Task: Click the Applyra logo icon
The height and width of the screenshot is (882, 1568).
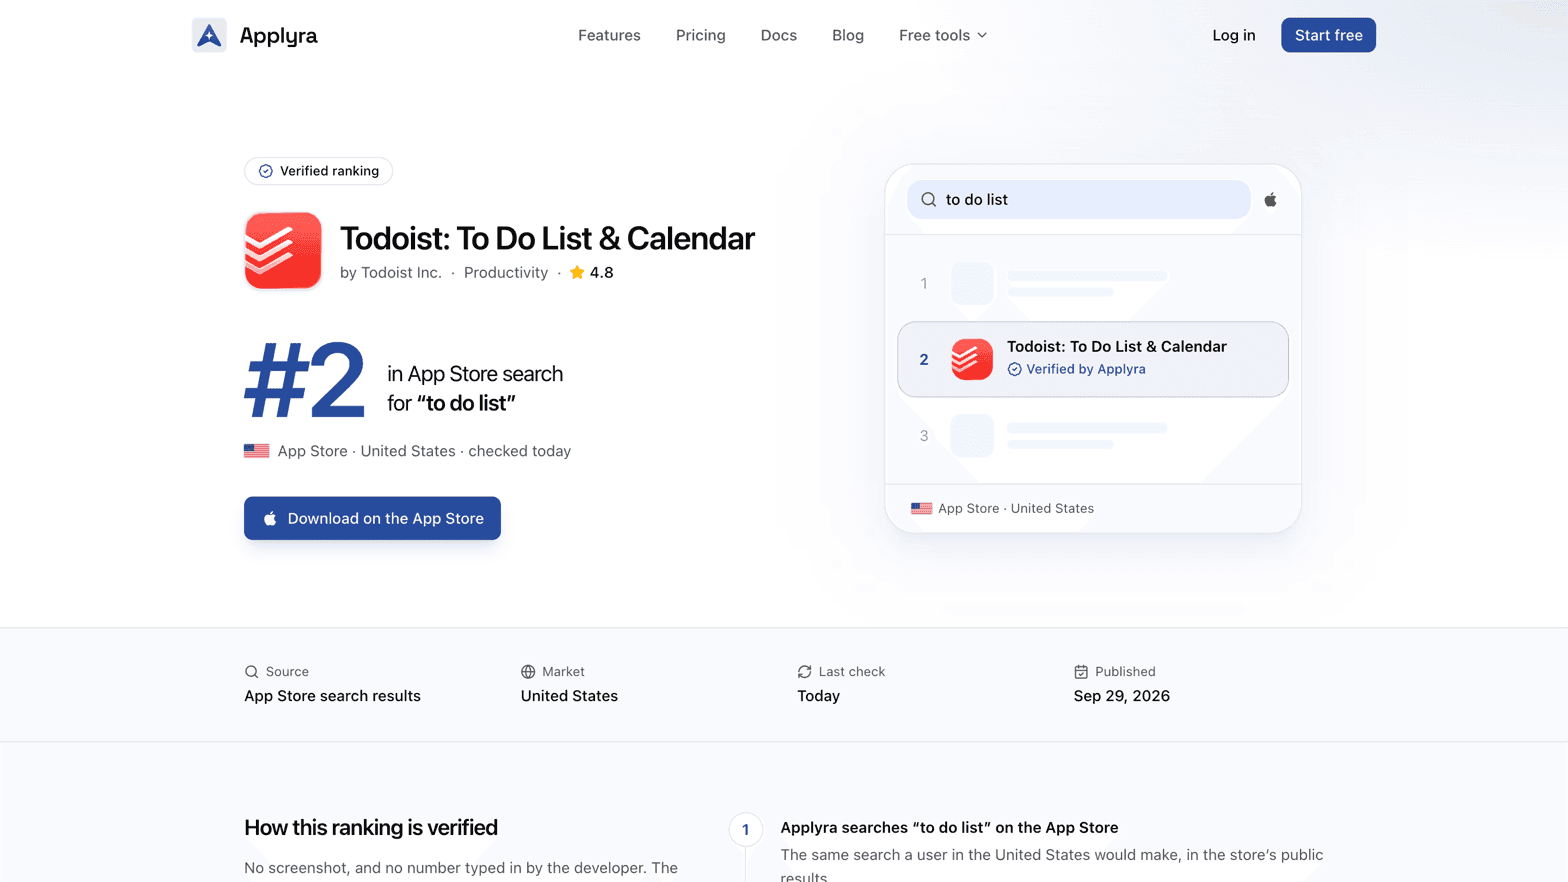Action: 209,35
